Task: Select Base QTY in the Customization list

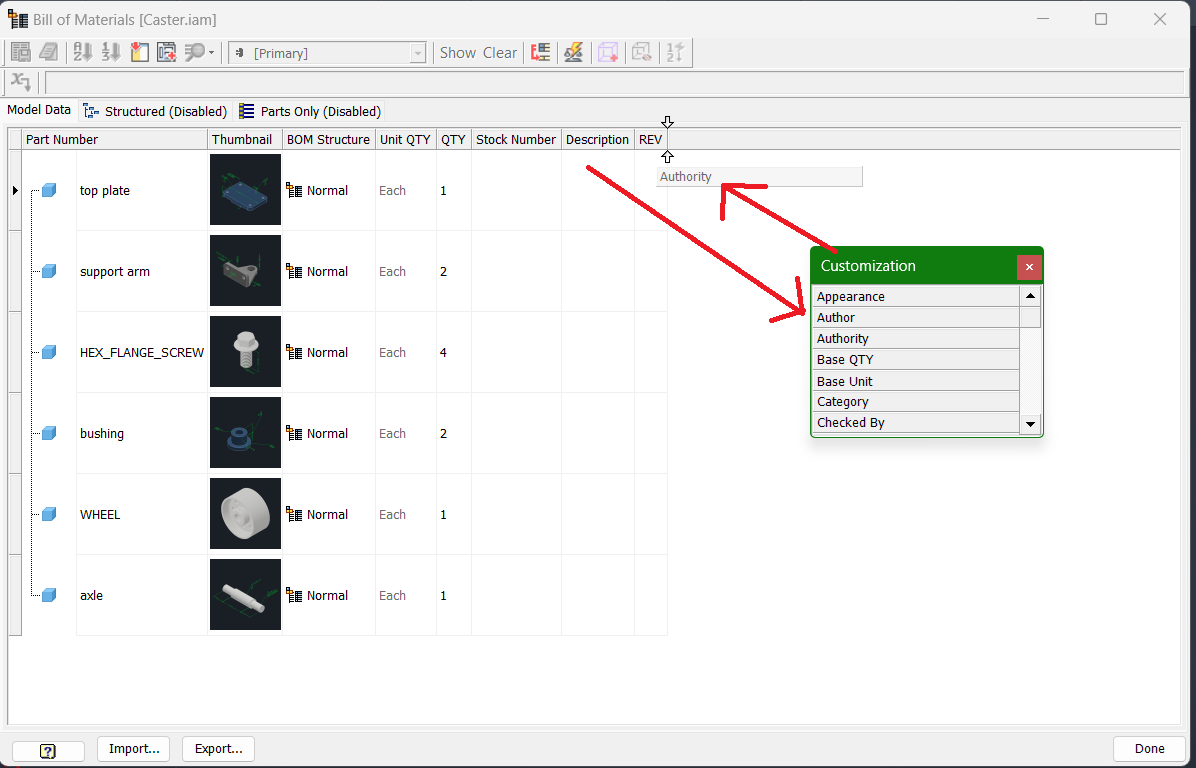Action: (x=916, y=359)
